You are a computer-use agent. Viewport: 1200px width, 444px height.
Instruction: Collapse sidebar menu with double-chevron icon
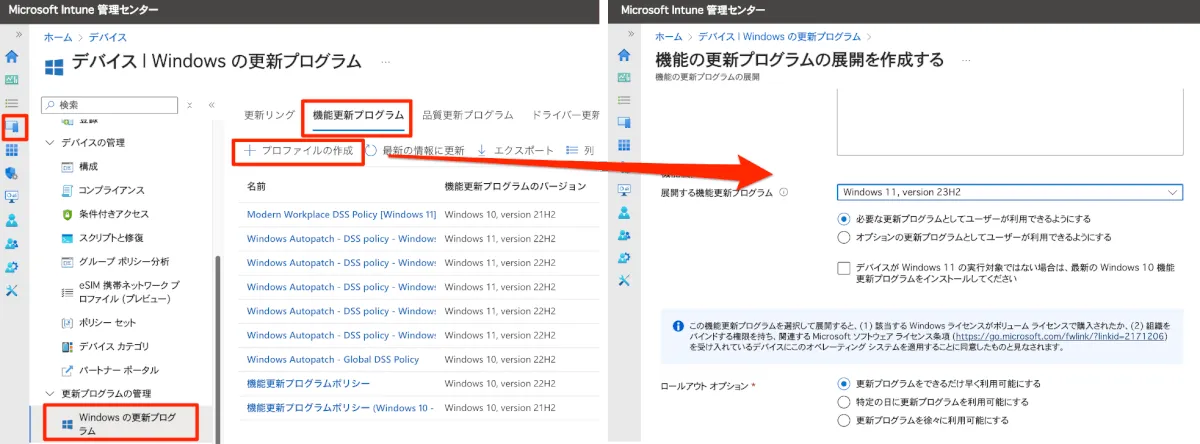coord(212,104)
